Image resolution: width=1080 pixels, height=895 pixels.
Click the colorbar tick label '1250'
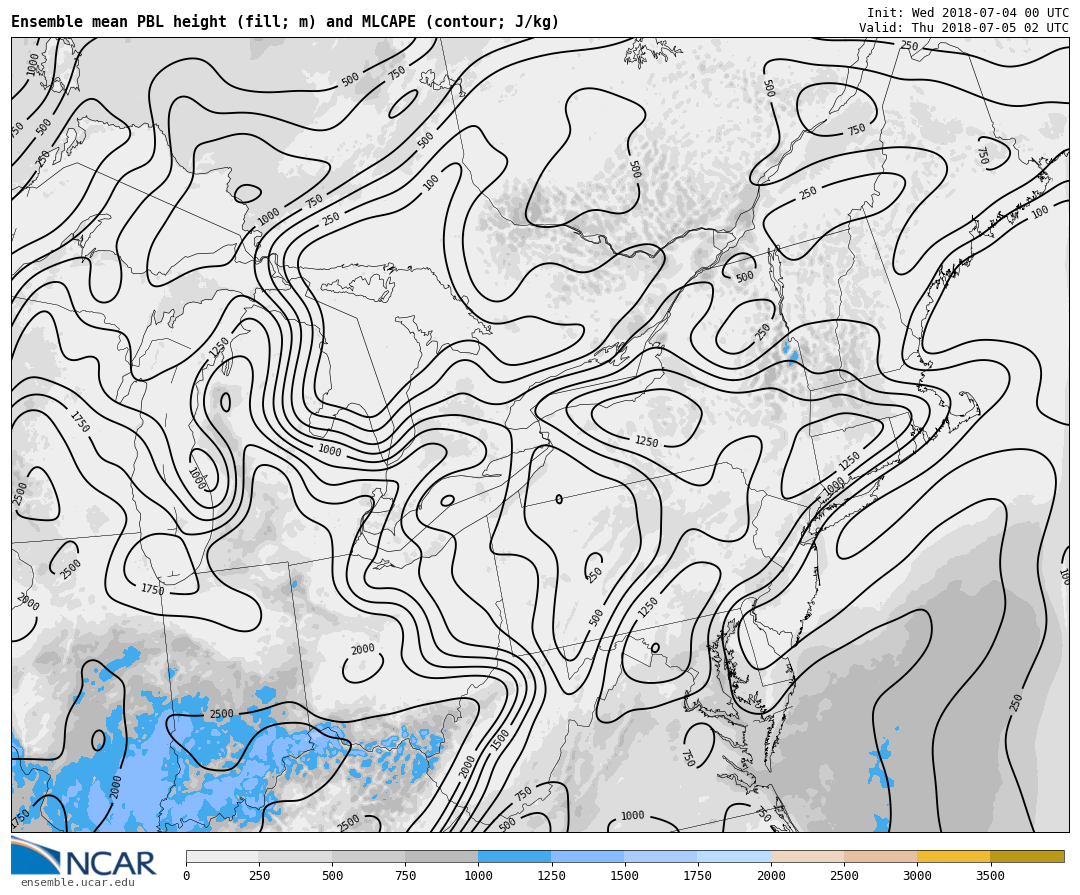(551, 876)
